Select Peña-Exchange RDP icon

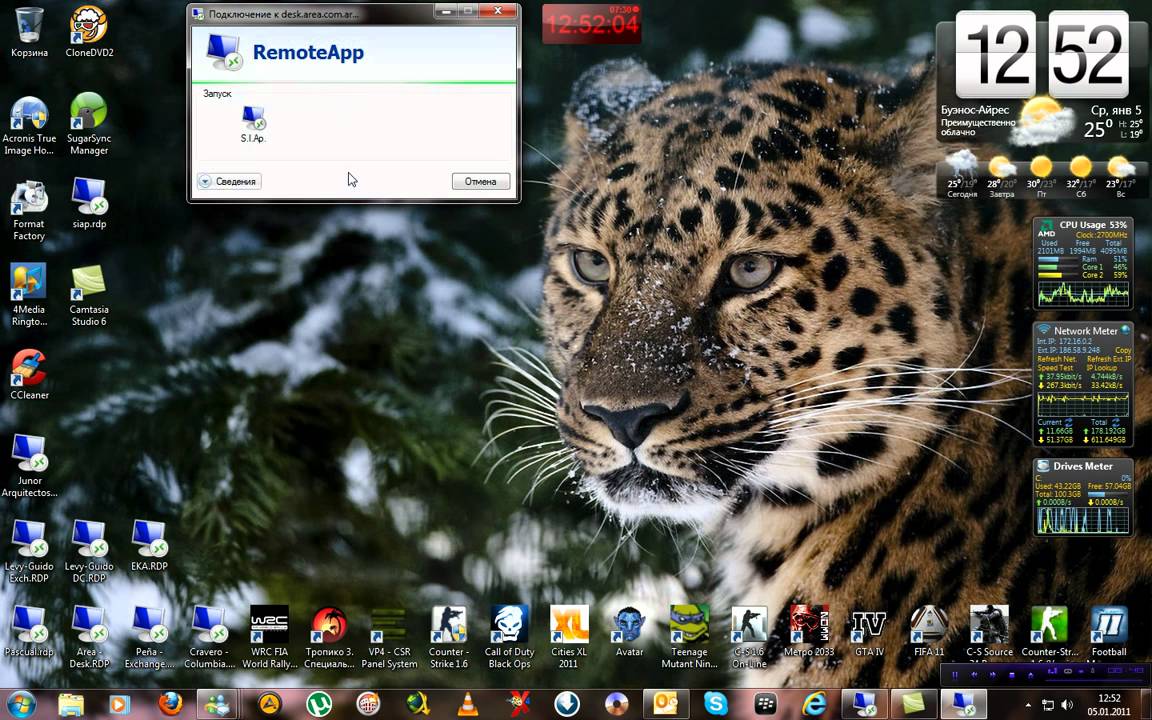(149, 636)
